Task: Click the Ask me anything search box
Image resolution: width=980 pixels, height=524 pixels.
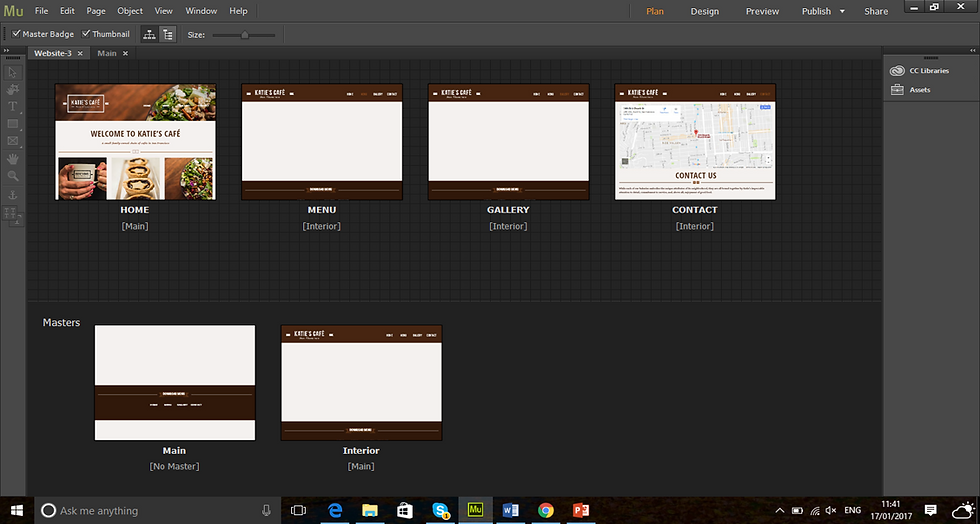Action: pyautogui.click(x=157, y=510)
